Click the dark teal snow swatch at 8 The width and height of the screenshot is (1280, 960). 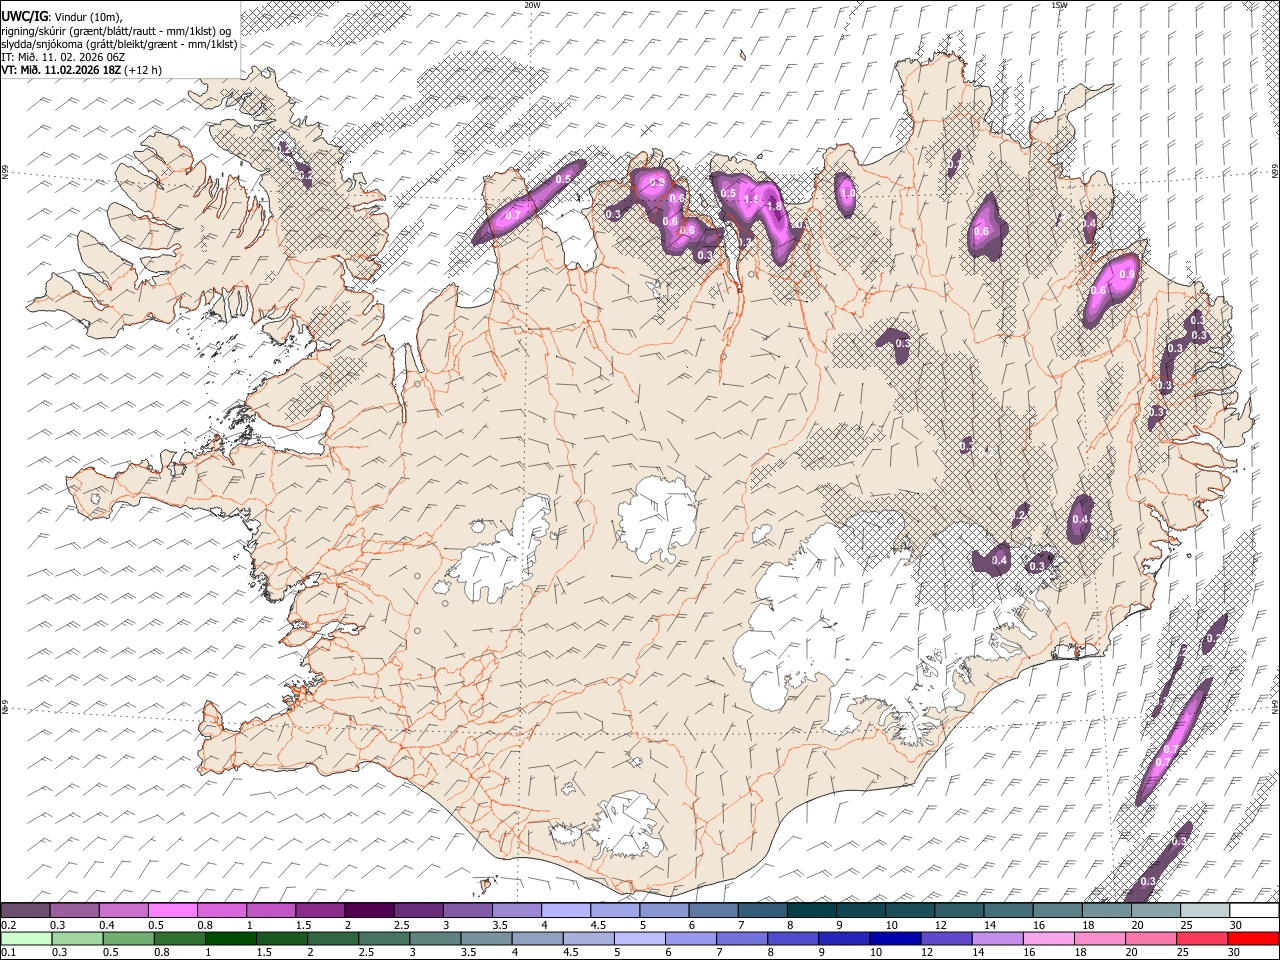(x=810, y=910)
